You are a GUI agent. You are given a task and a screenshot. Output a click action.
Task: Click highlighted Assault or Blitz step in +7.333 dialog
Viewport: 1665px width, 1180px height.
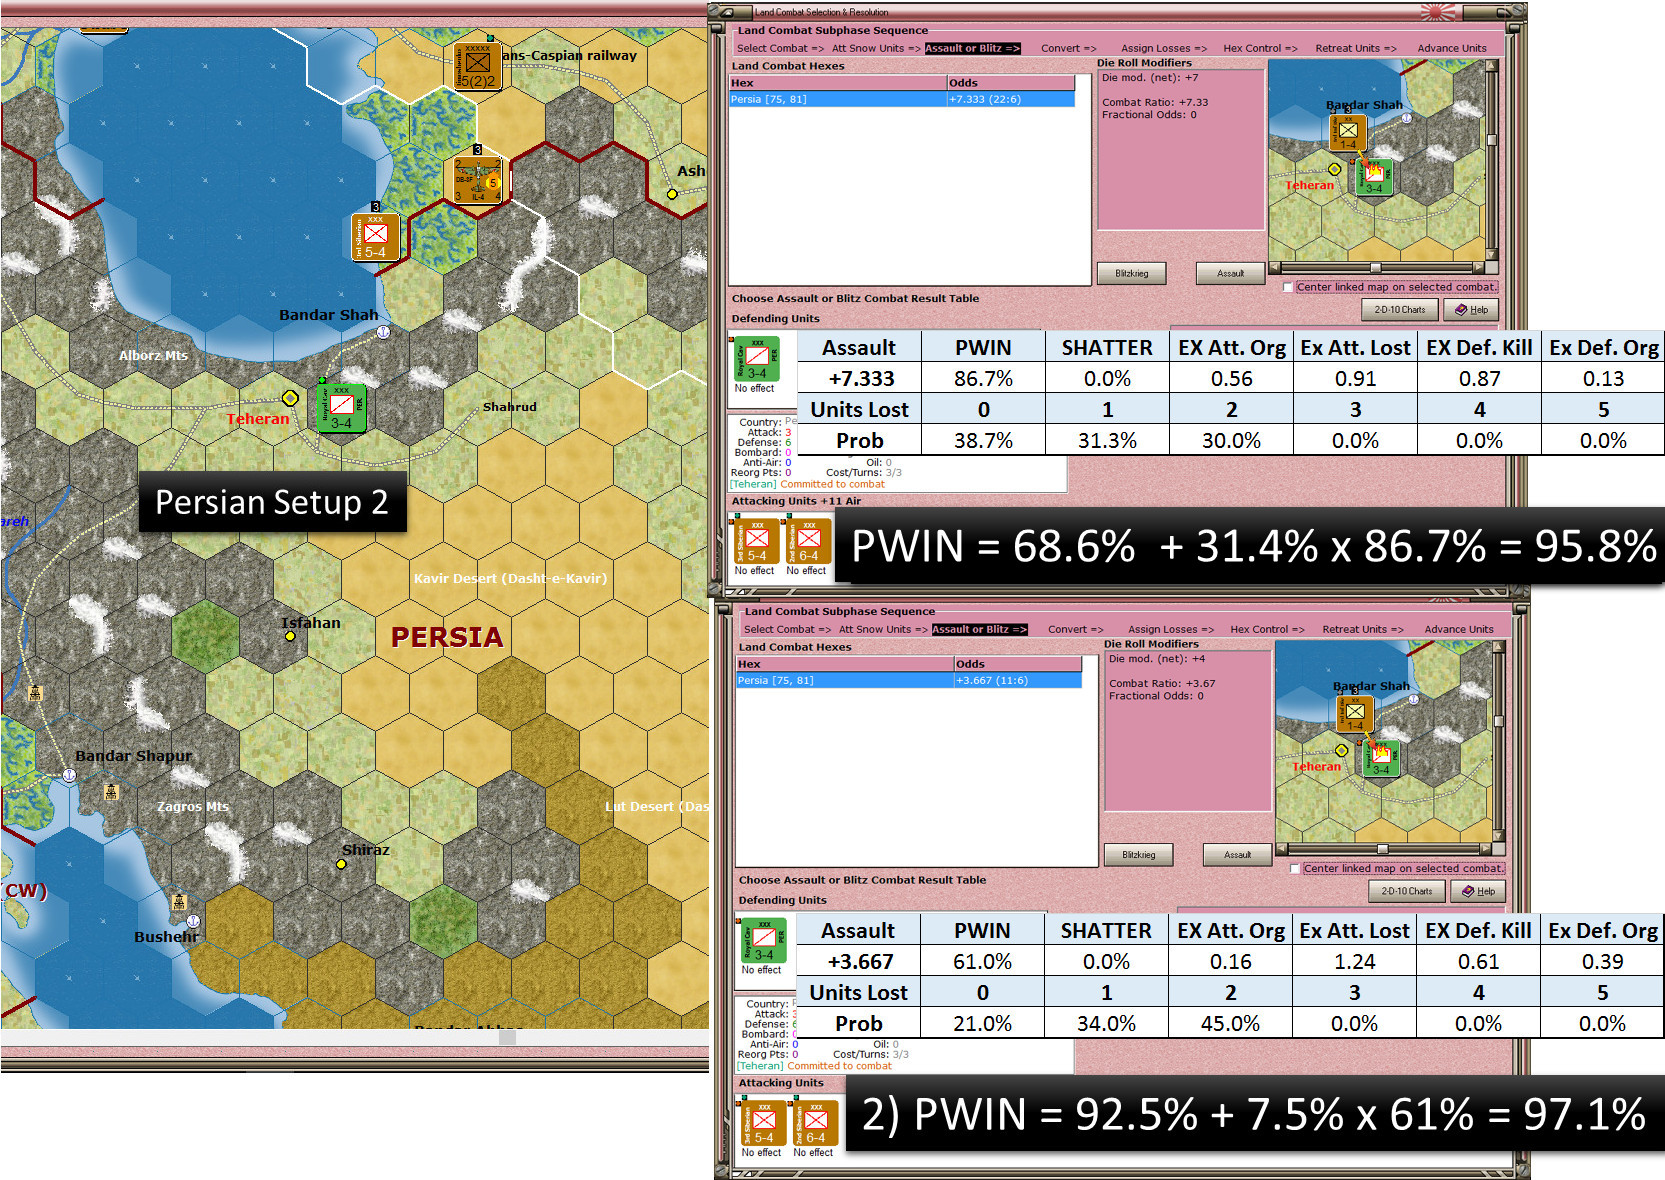tap(973, 48)
